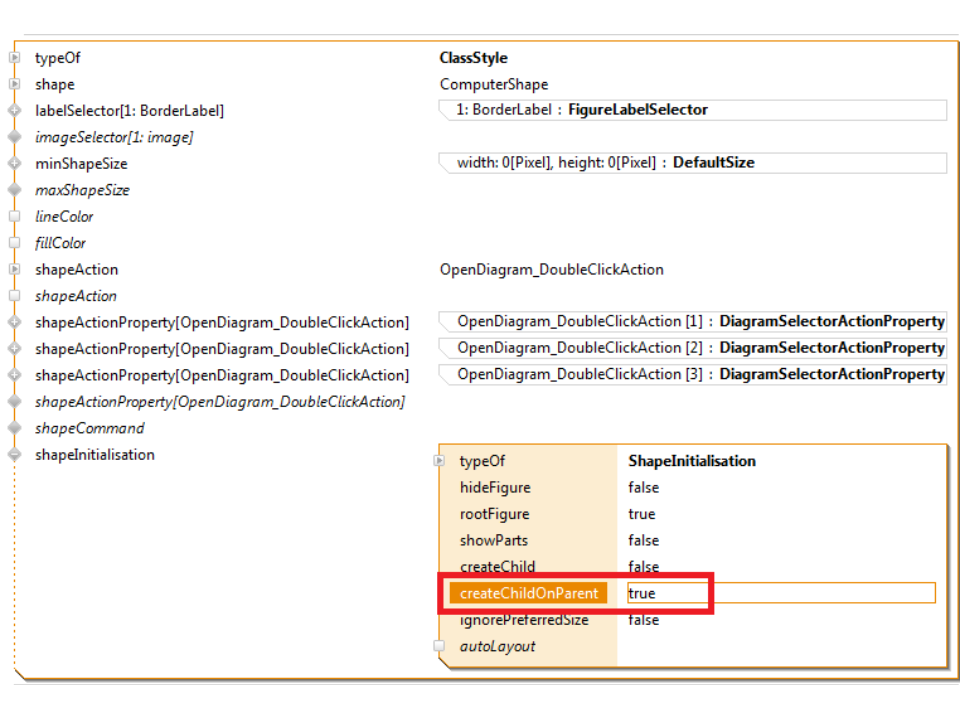Toggle the showParts false value
Screen dimensions: 960x720
[x=643, y=540]
